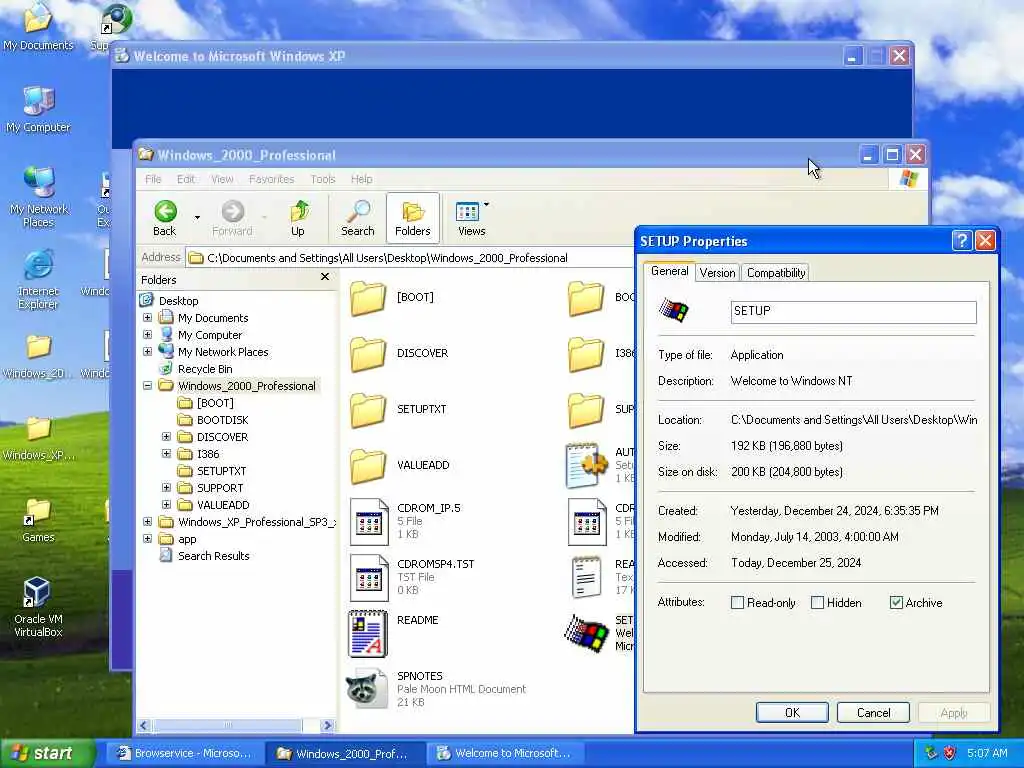The image size is (1024, 768).
Task: Open the Favorites menu
Action: pyautogui.click(x=272, y=179)
